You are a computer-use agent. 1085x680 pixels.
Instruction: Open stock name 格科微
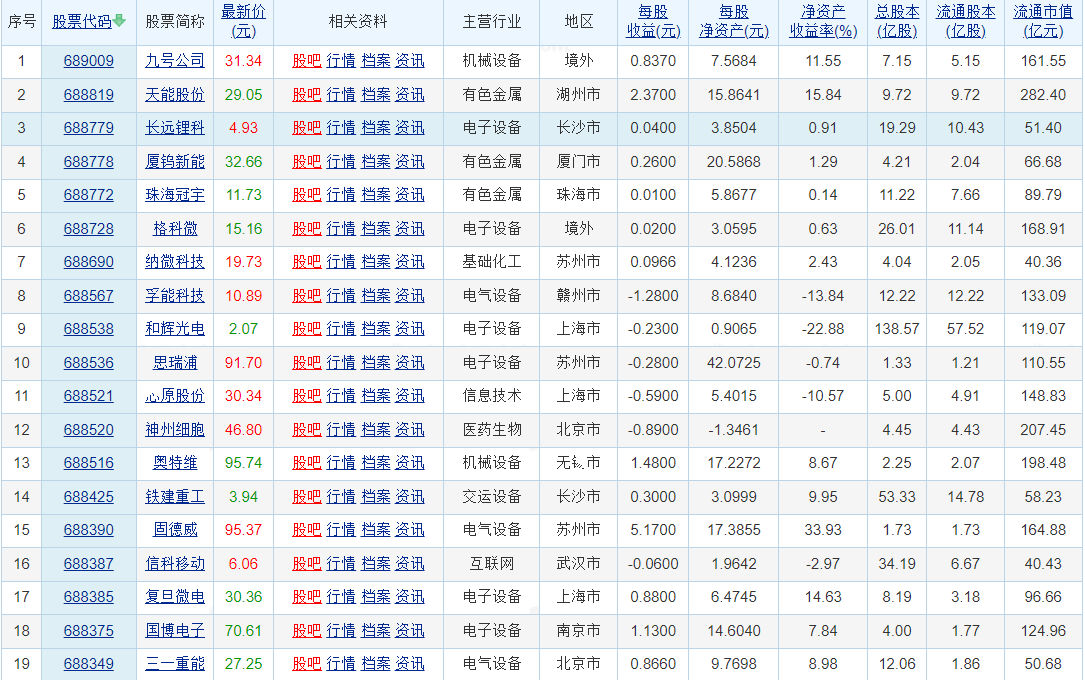(175, 229)
